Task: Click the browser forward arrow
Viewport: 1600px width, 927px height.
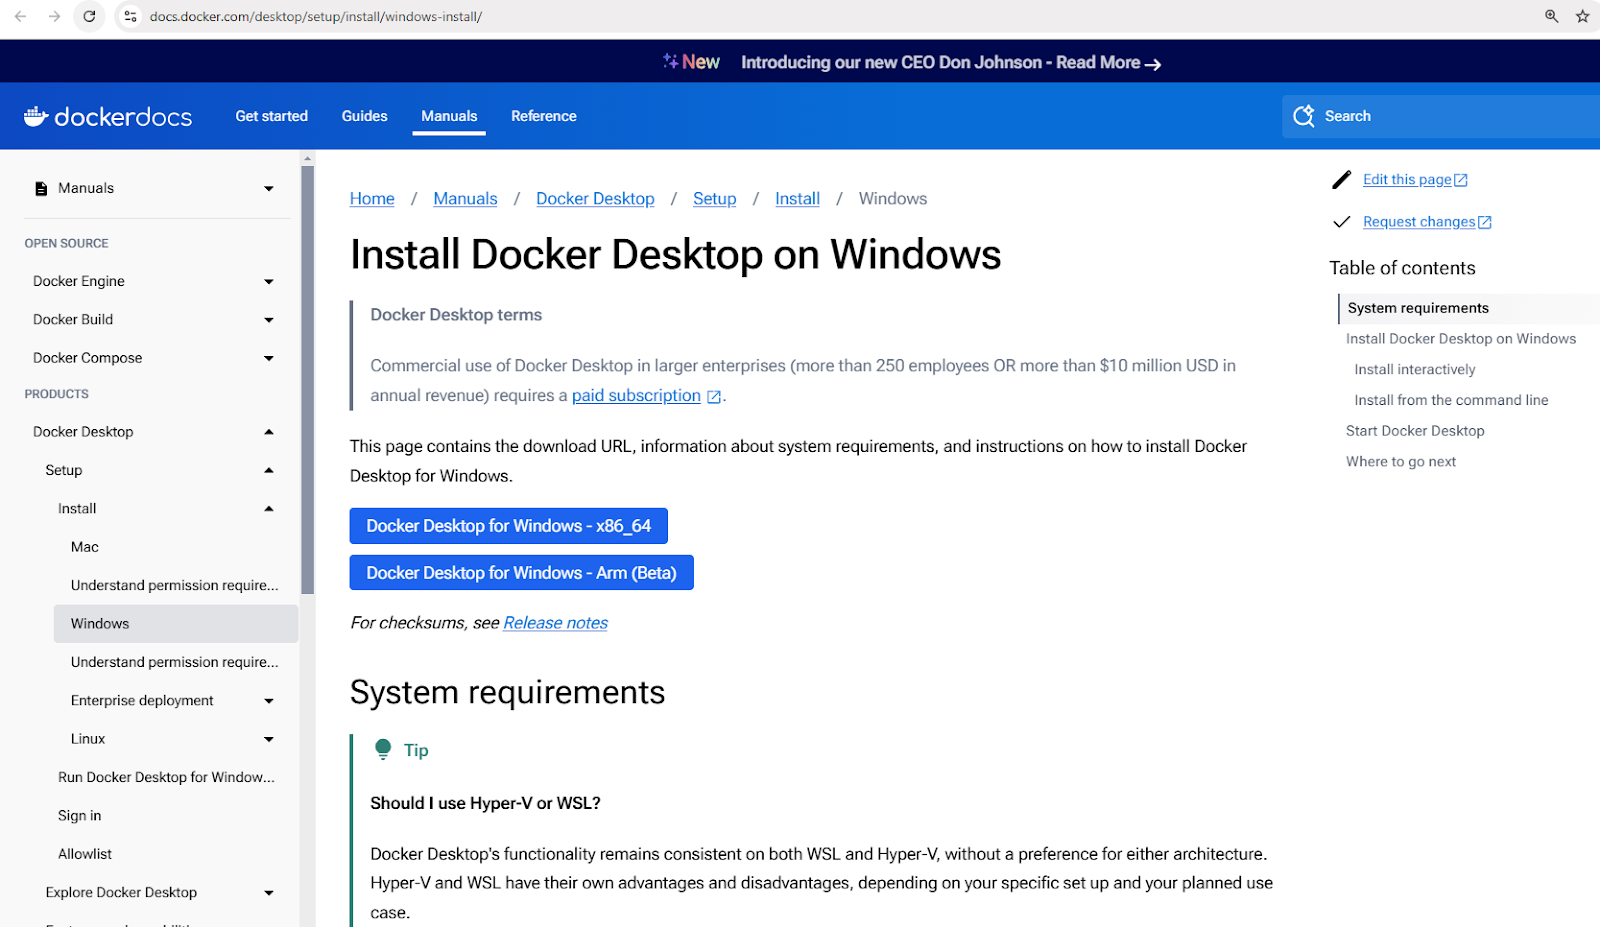Action: (54, 16)
